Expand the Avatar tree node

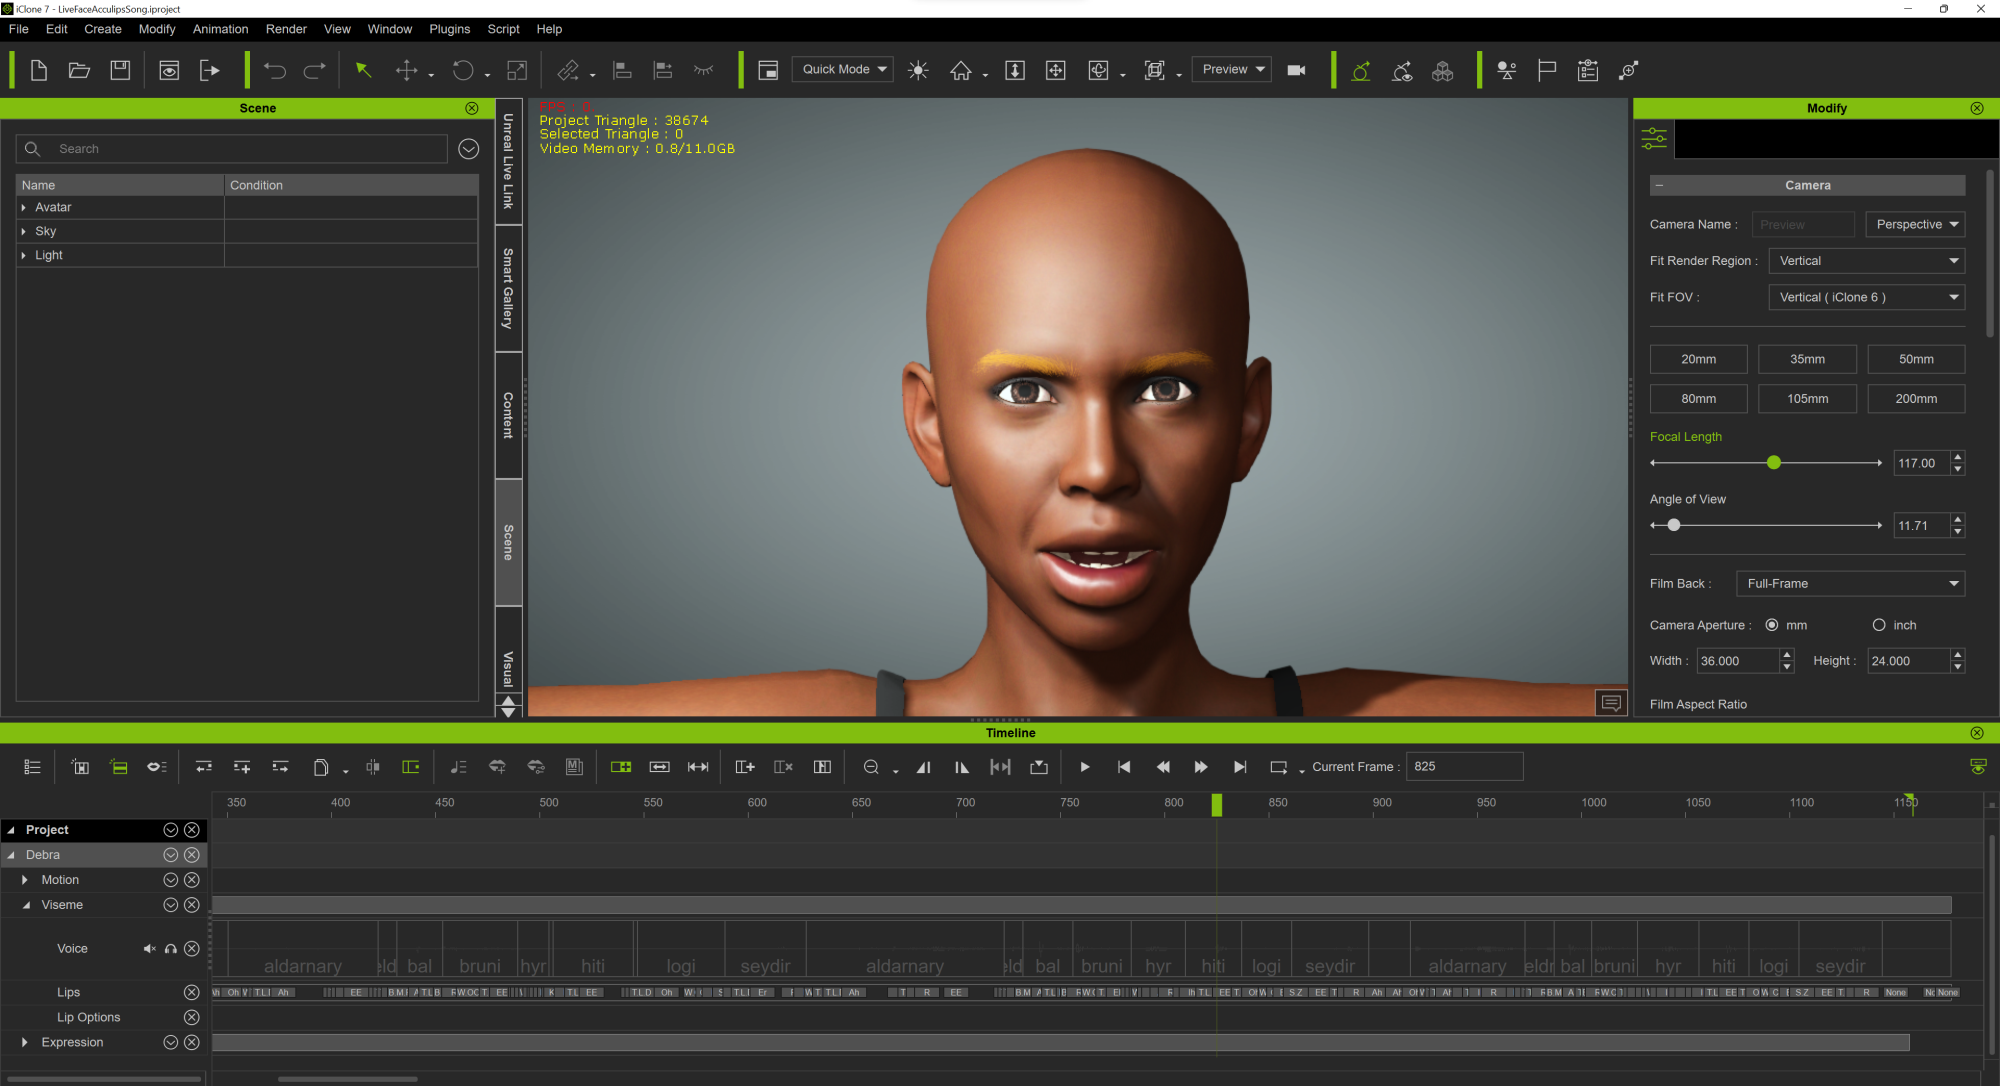24,207
